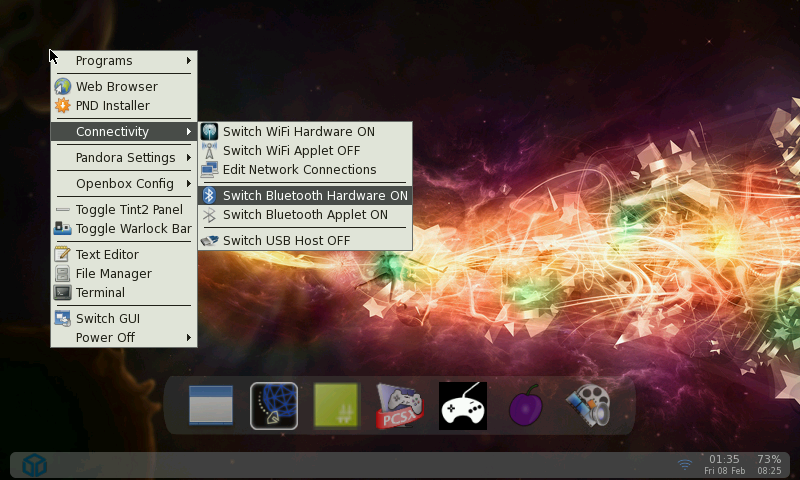Open Openbox Config menu entry

[124, 184]
